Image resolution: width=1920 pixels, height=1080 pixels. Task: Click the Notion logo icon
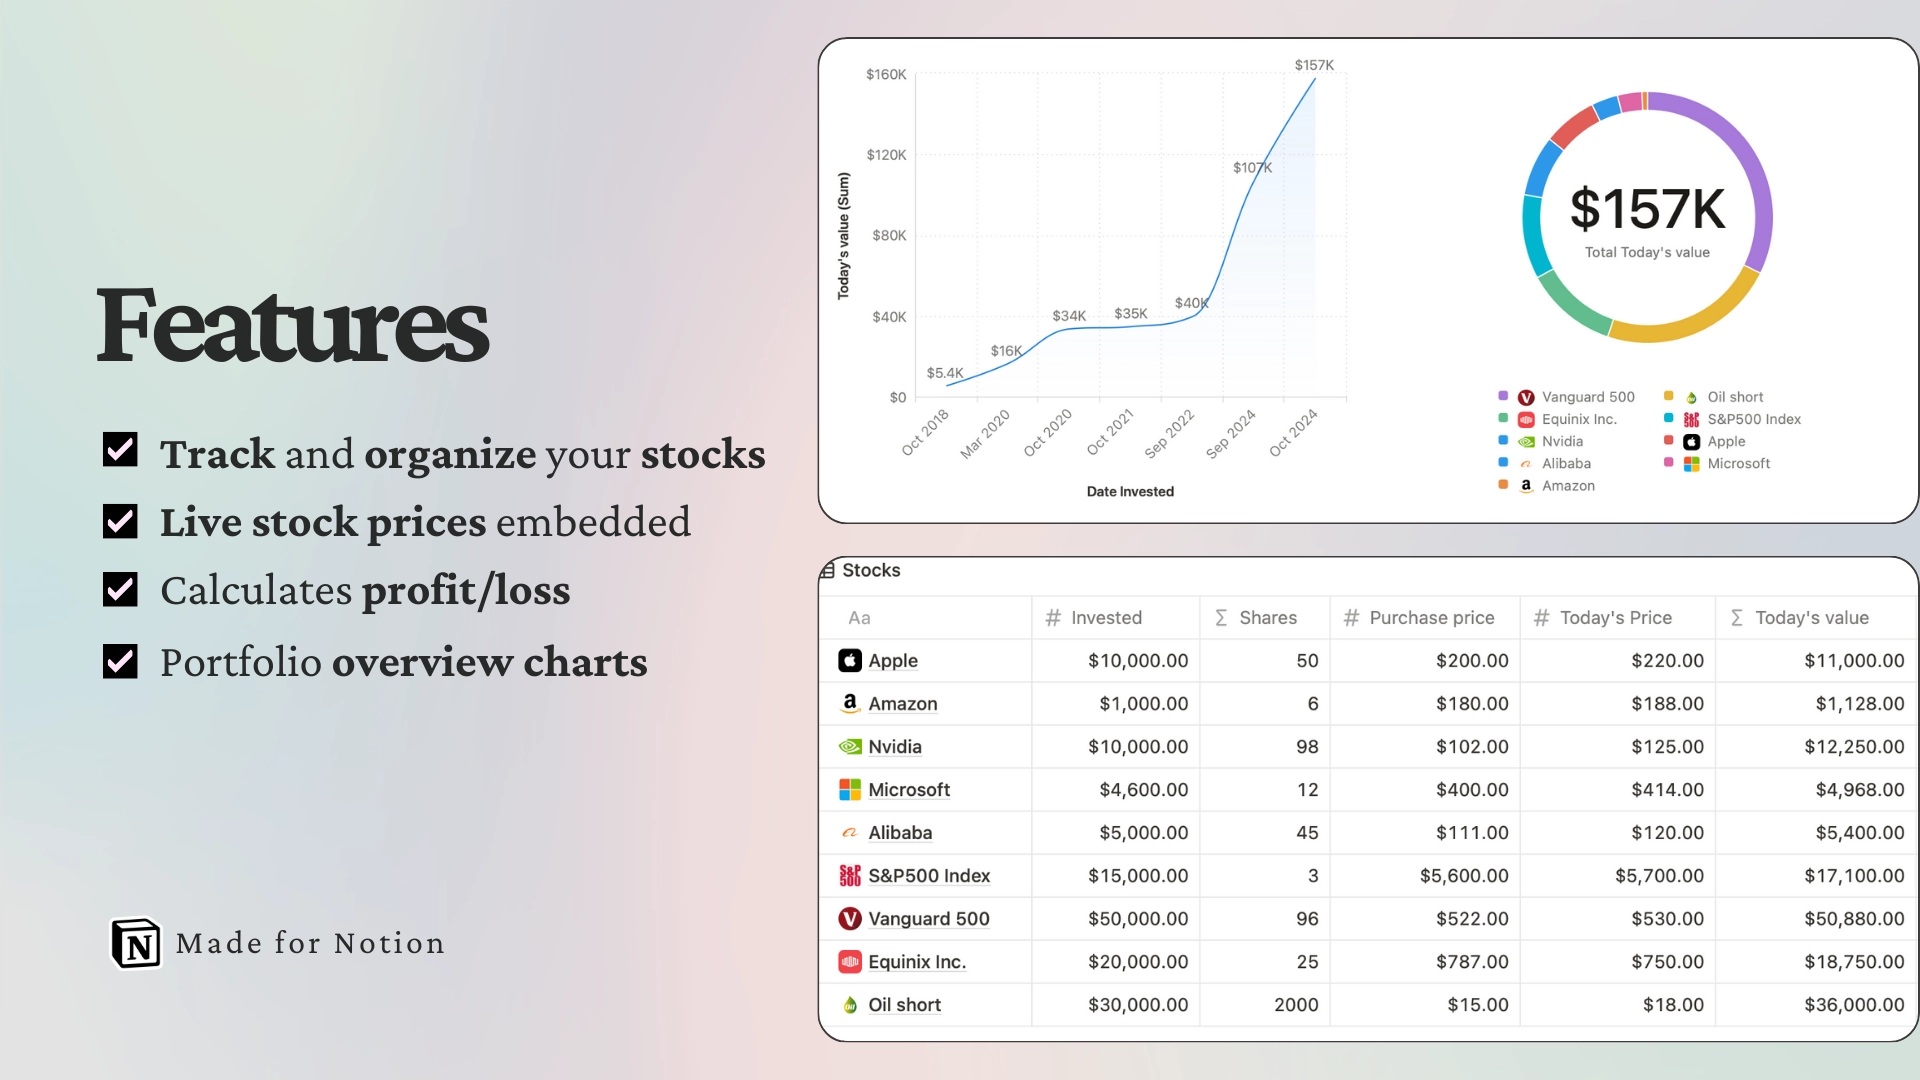tap(135, 942)
